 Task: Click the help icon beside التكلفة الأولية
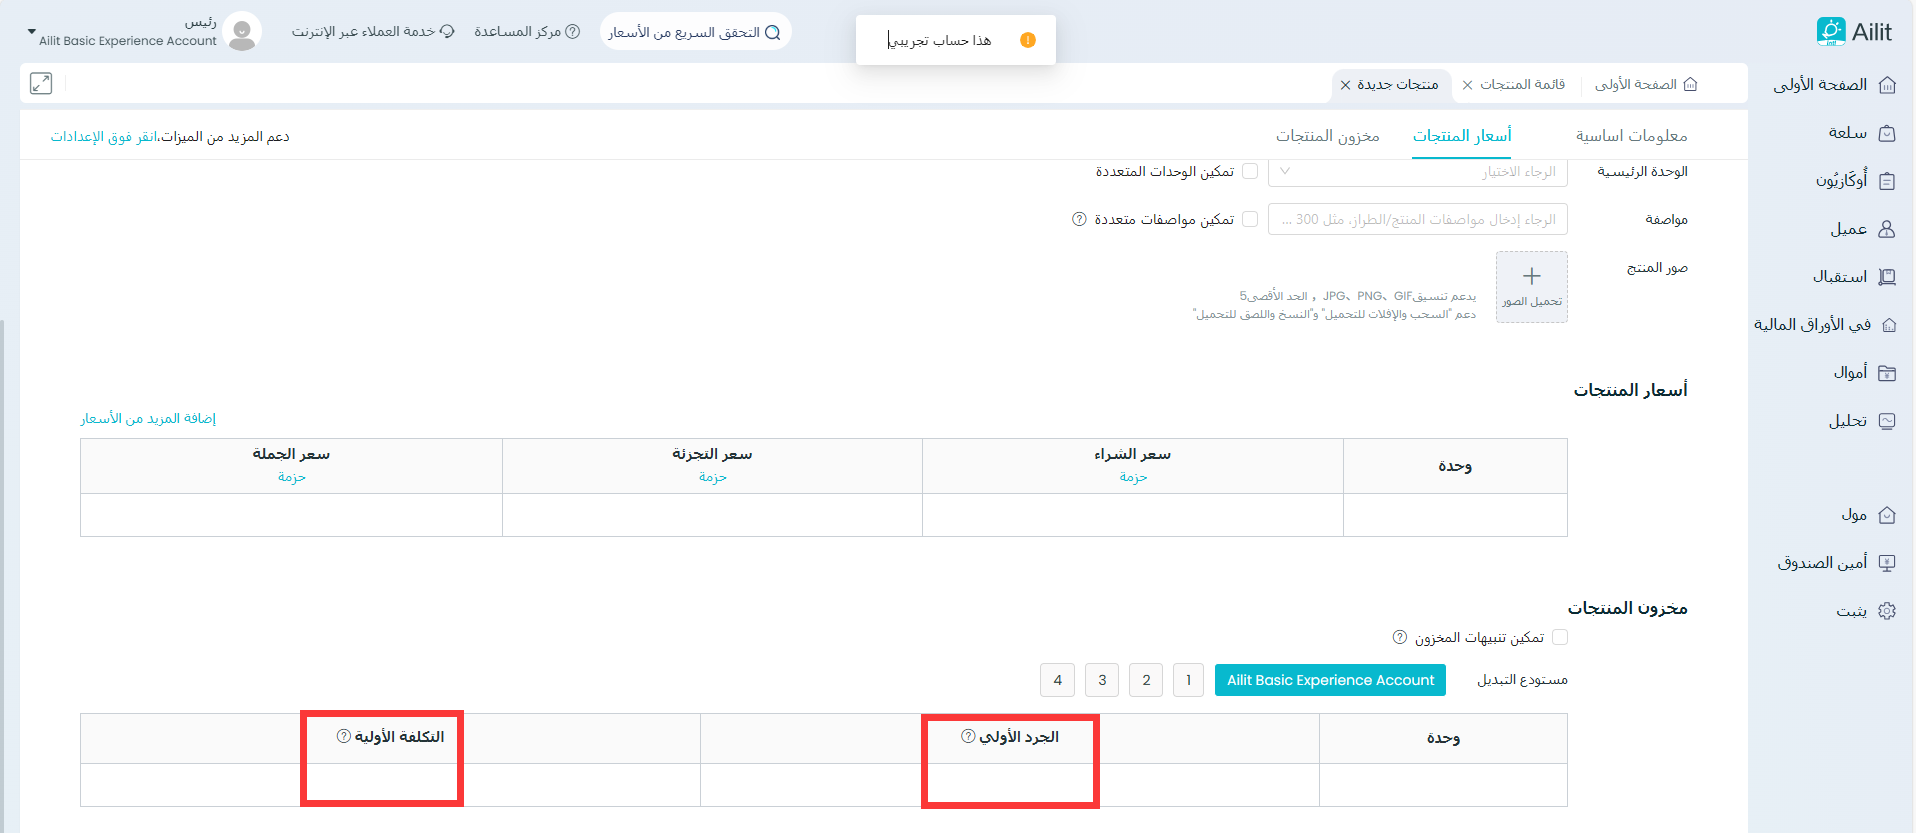(x=344, y=736)
